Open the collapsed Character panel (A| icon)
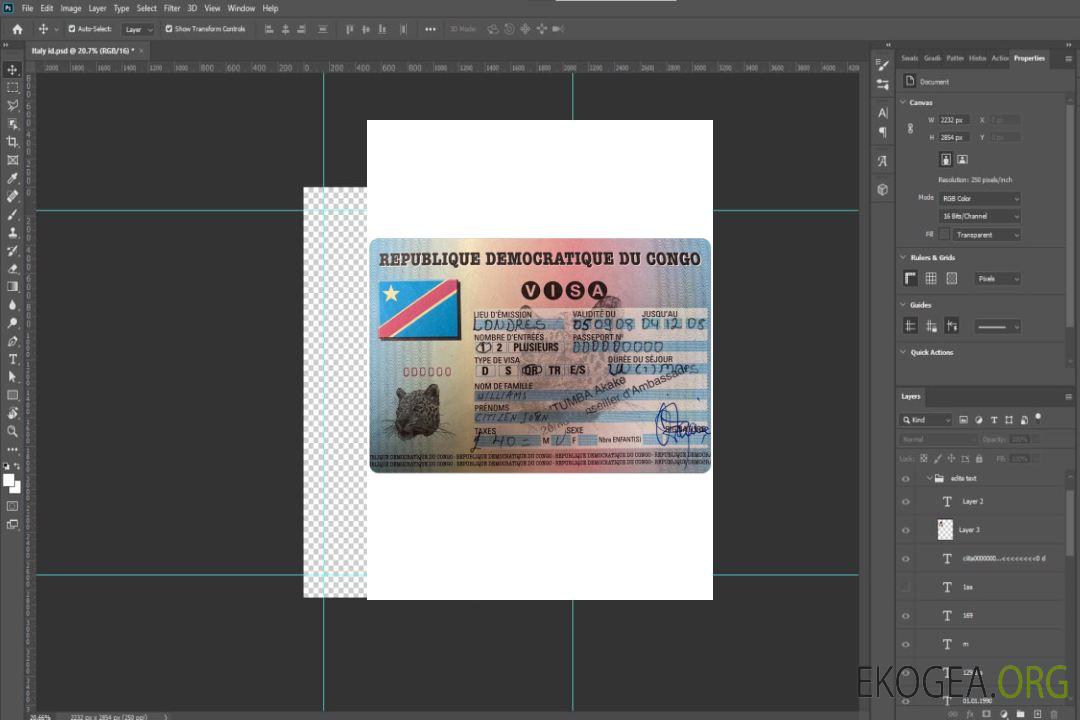This screenshot has width=1080, height=720. (x=883, y=112)
